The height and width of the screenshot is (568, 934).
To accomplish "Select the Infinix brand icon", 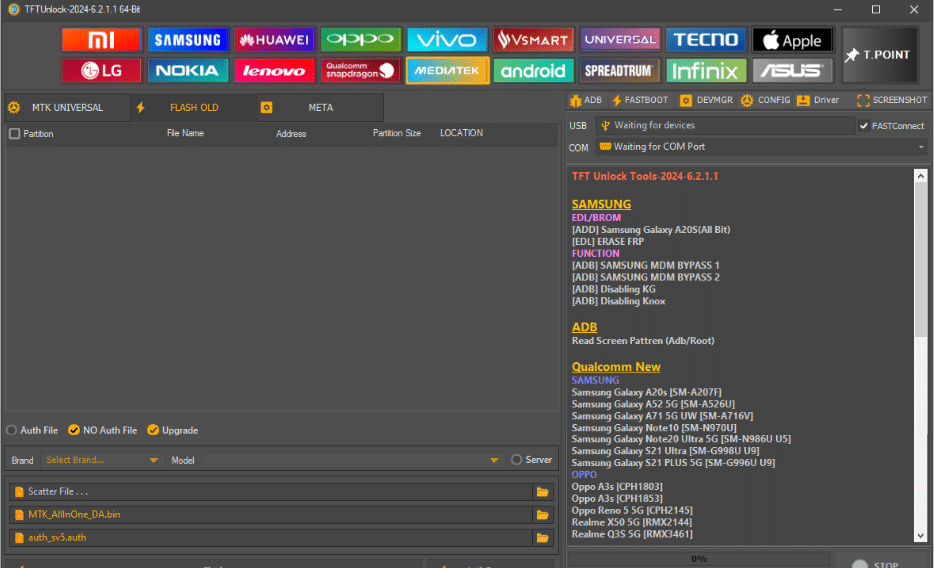I will click(706, 71).
